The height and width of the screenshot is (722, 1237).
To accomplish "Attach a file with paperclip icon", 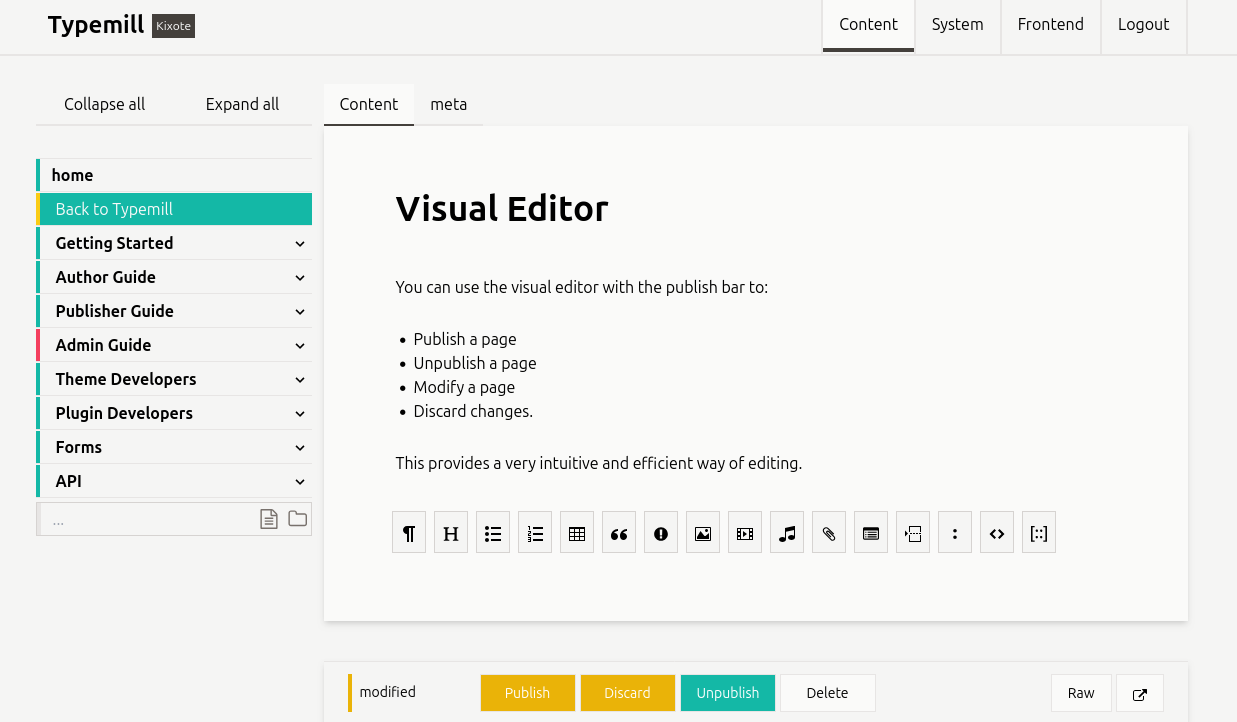I will (x=829, y=533).
